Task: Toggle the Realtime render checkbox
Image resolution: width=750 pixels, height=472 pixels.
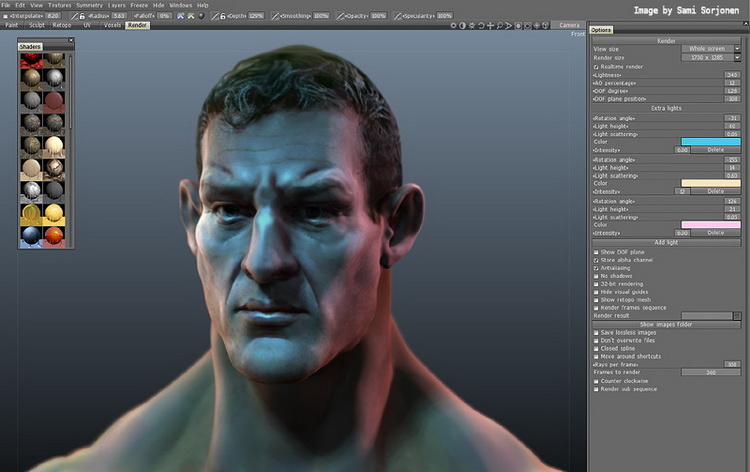Action: click(596, 66)
